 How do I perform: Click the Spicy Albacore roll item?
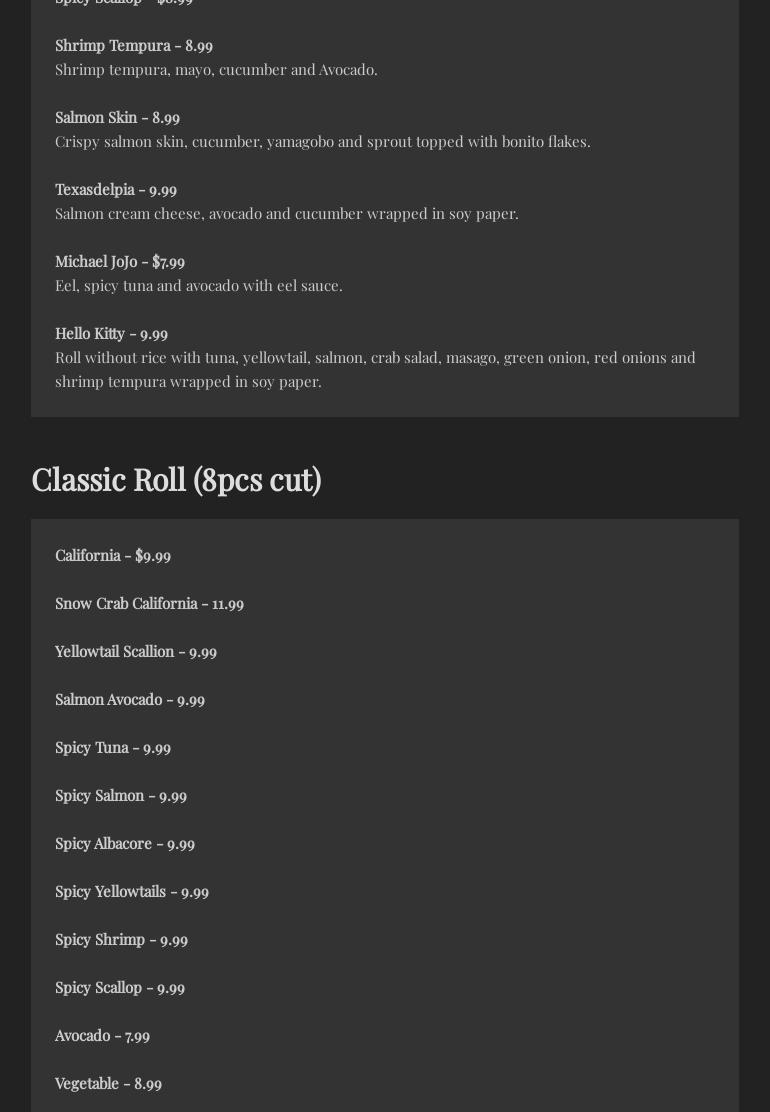pos(125,843)
